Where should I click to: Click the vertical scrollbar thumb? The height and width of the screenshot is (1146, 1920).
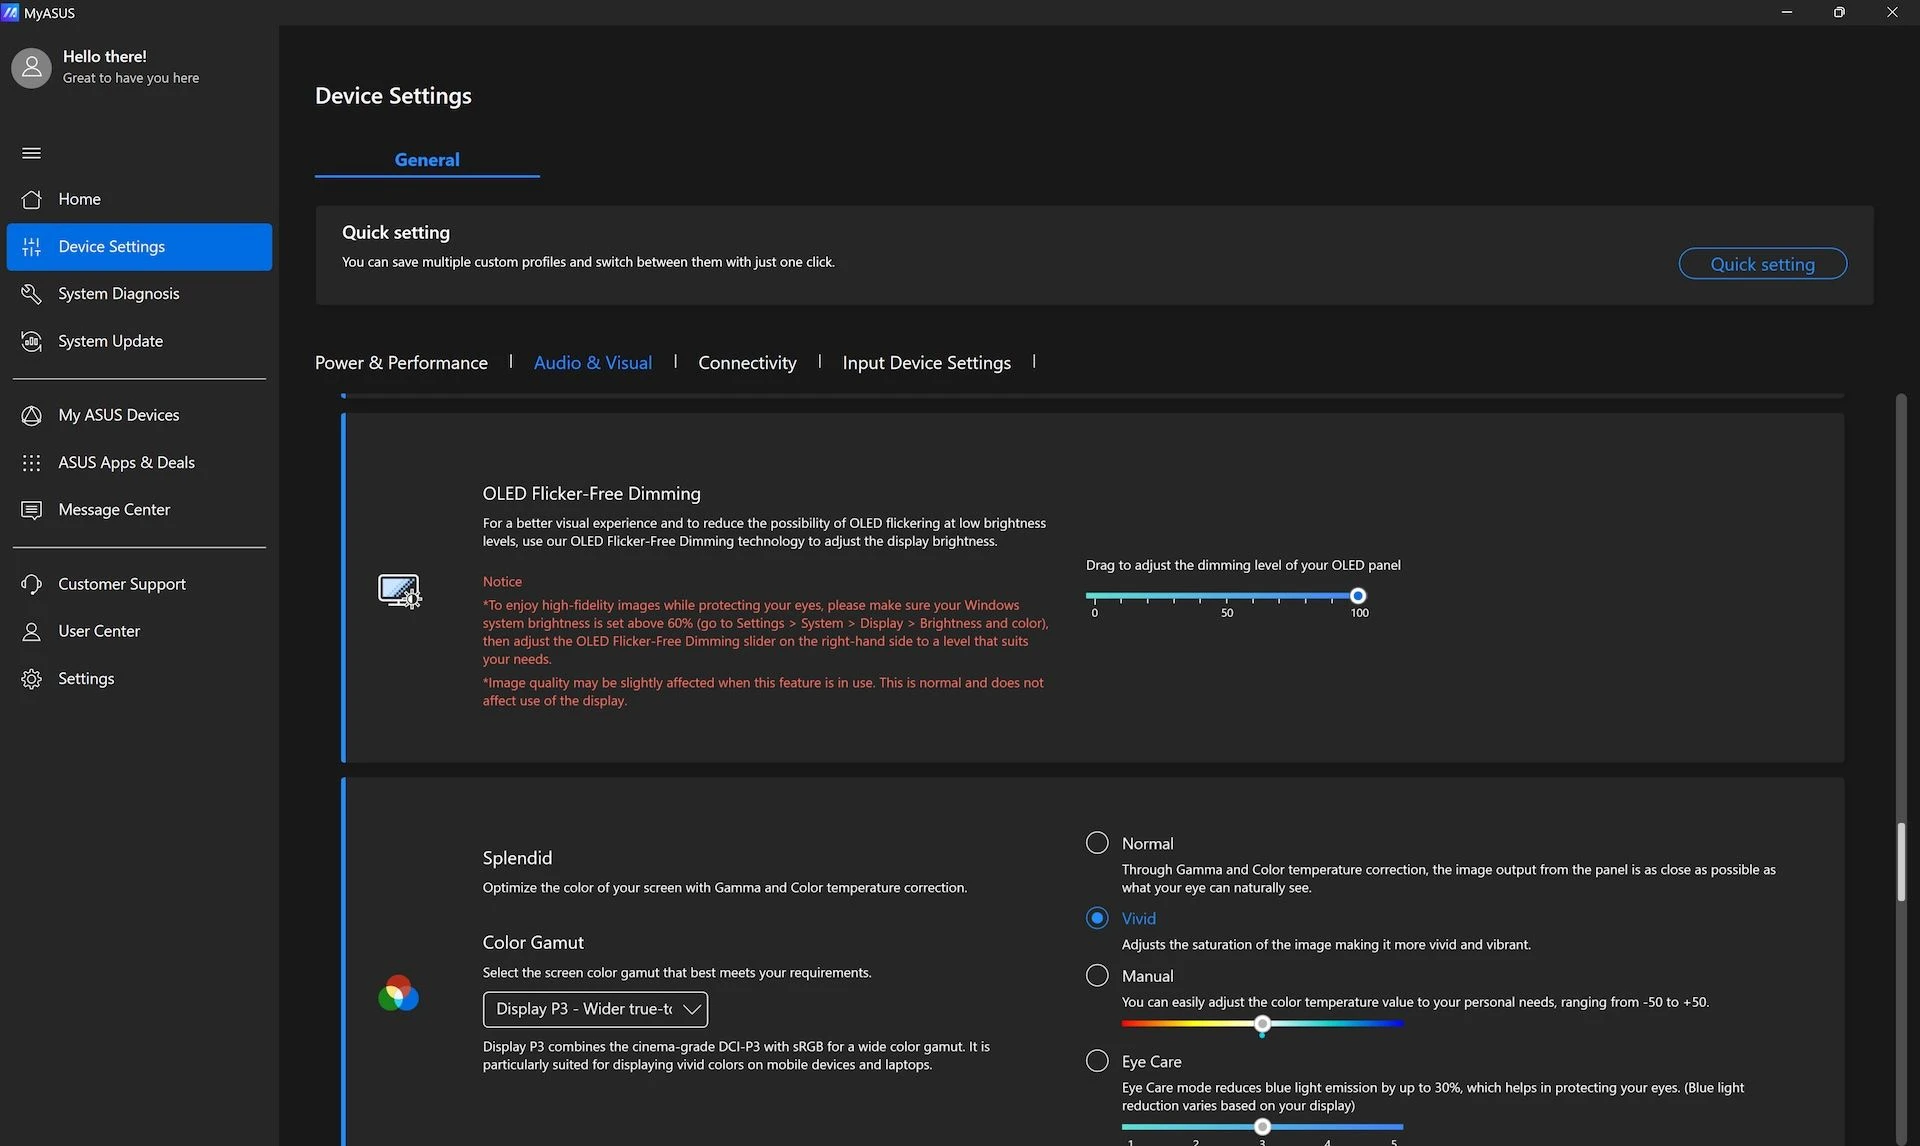tap(1900, 862)
